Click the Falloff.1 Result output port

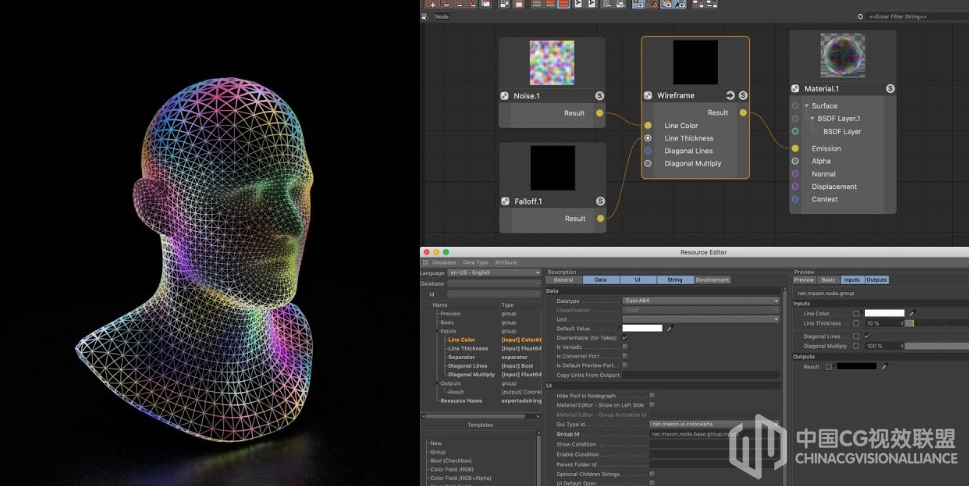pyautogui.click(x=600, y=218)
